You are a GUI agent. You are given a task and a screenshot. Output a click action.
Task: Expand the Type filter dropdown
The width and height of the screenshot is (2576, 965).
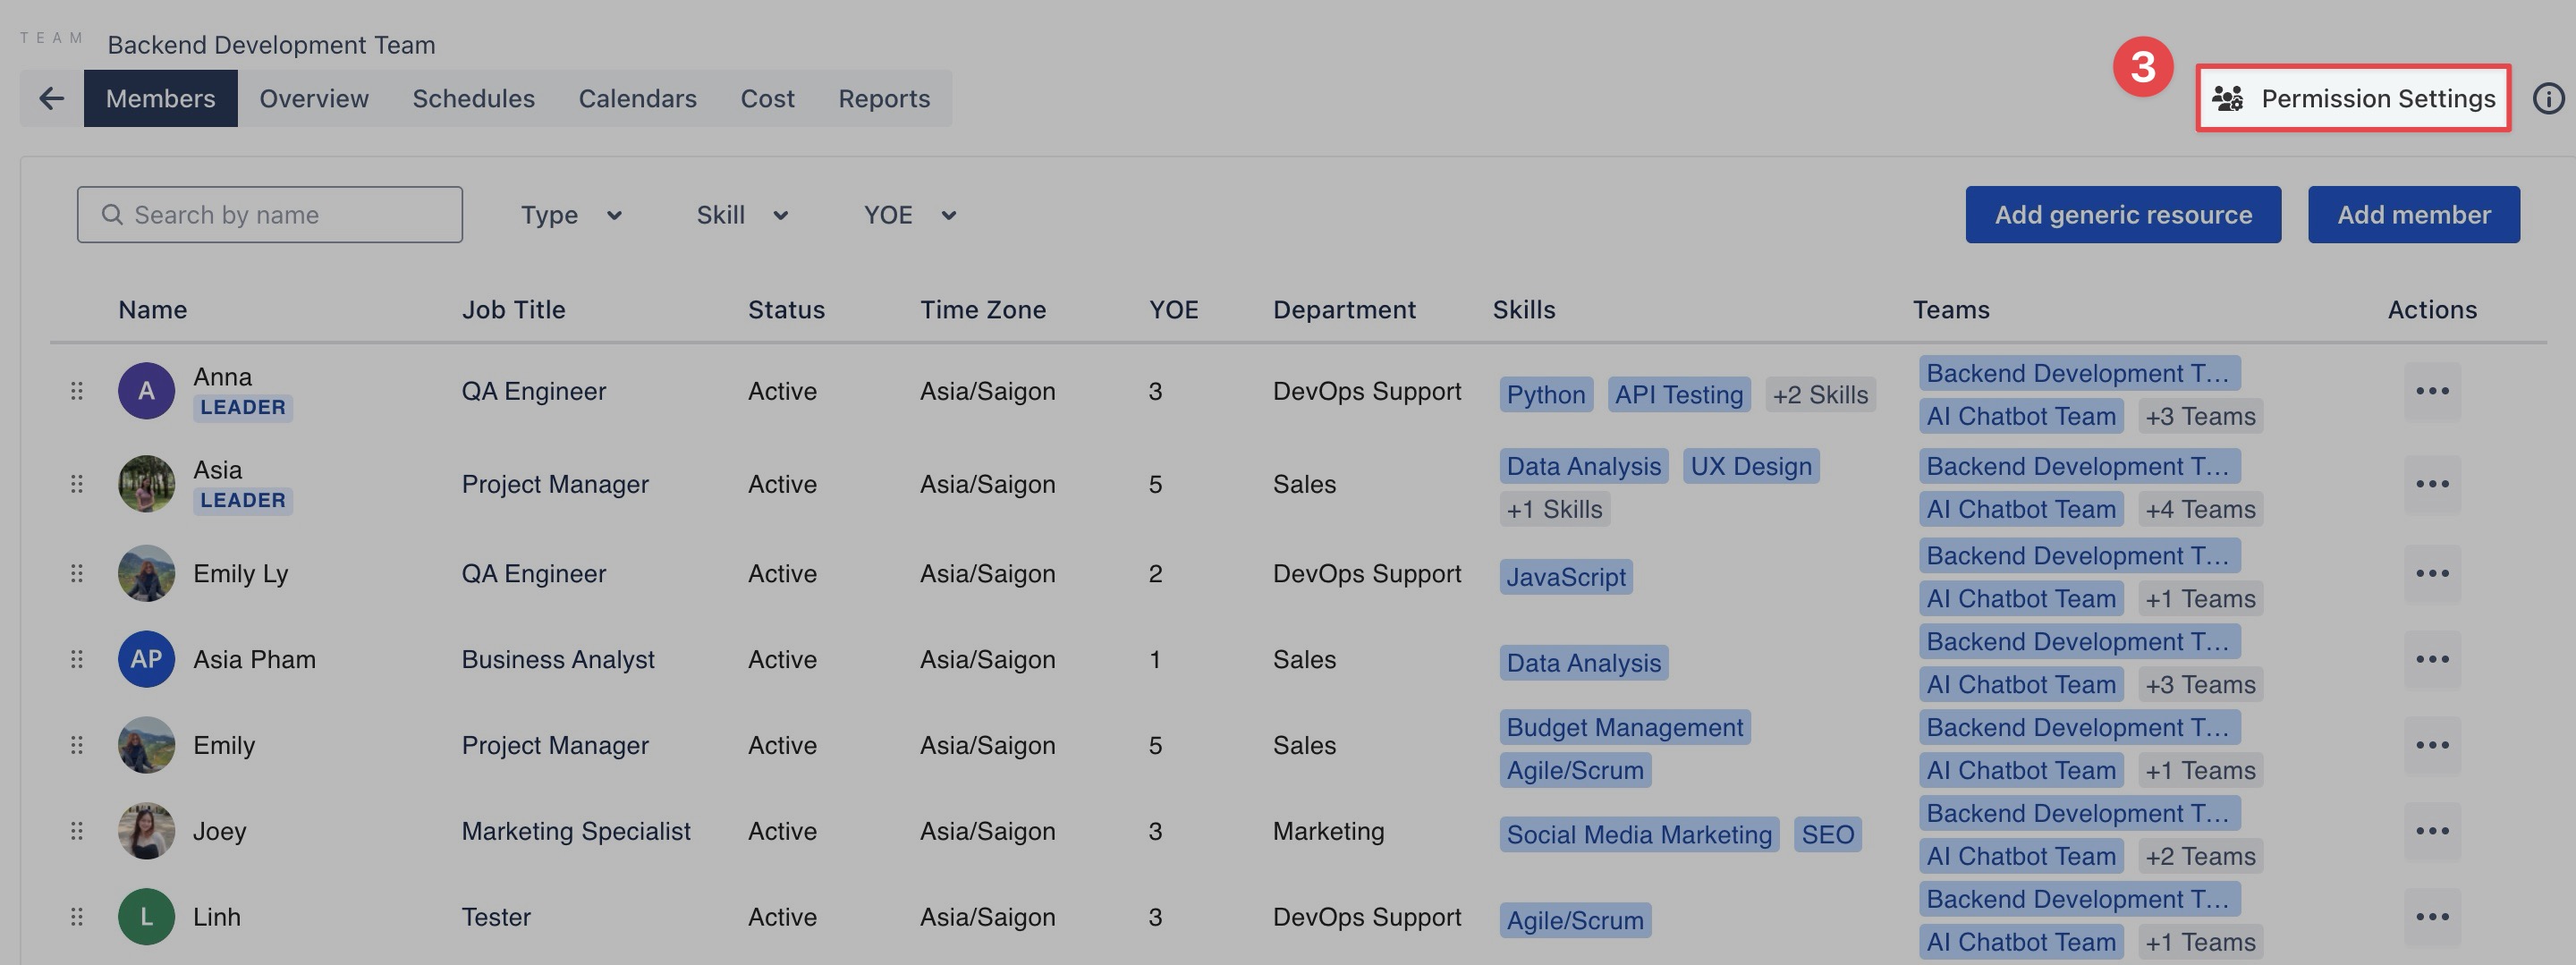[571, 215]
